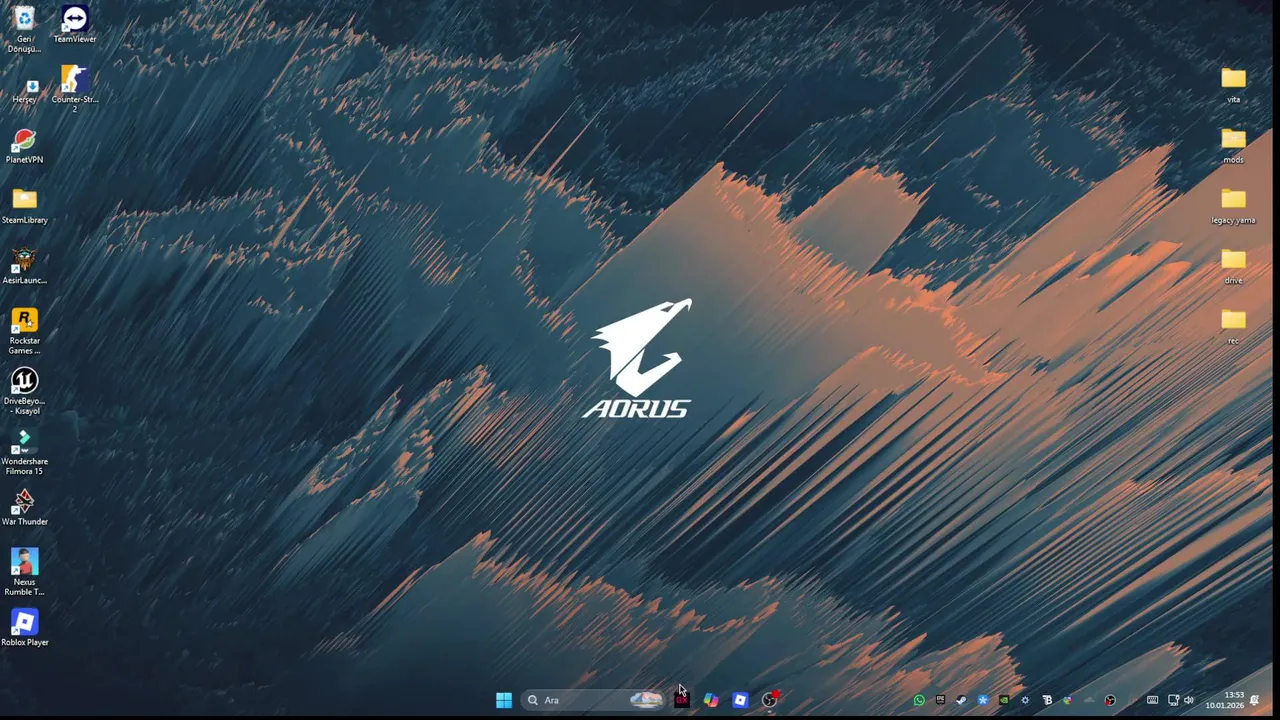Open Copilot from the taskbar

click(711, 700)
